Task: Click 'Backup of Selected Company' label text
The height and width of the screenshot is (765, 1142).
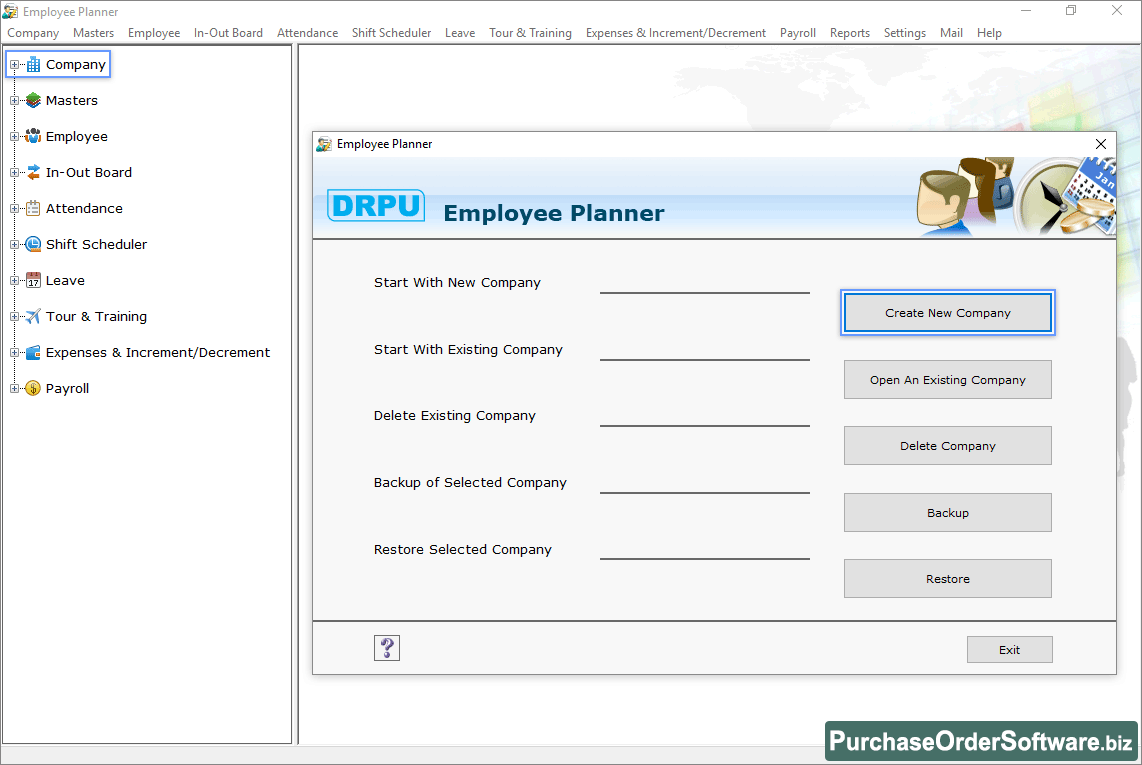Action: [470, 482]
